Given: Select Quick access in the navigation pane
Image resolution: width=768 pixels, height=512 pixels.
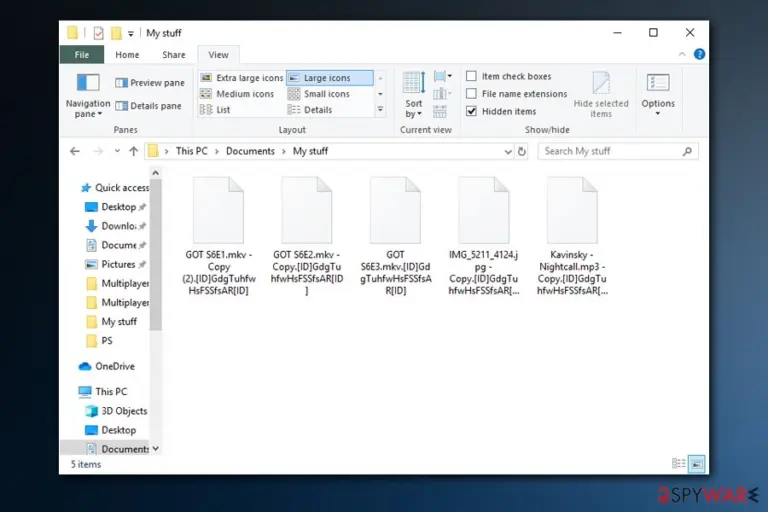Looking at the screenshot, I should (x=115, y=188).
